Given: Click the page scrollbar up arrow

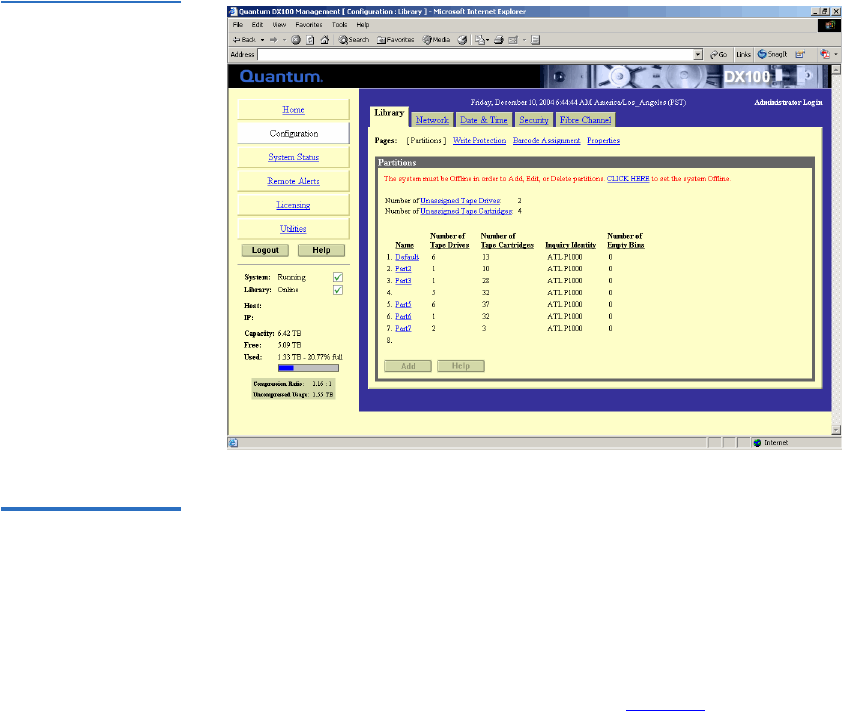Looking at the screenshot, I should click(x=836, y=70).
